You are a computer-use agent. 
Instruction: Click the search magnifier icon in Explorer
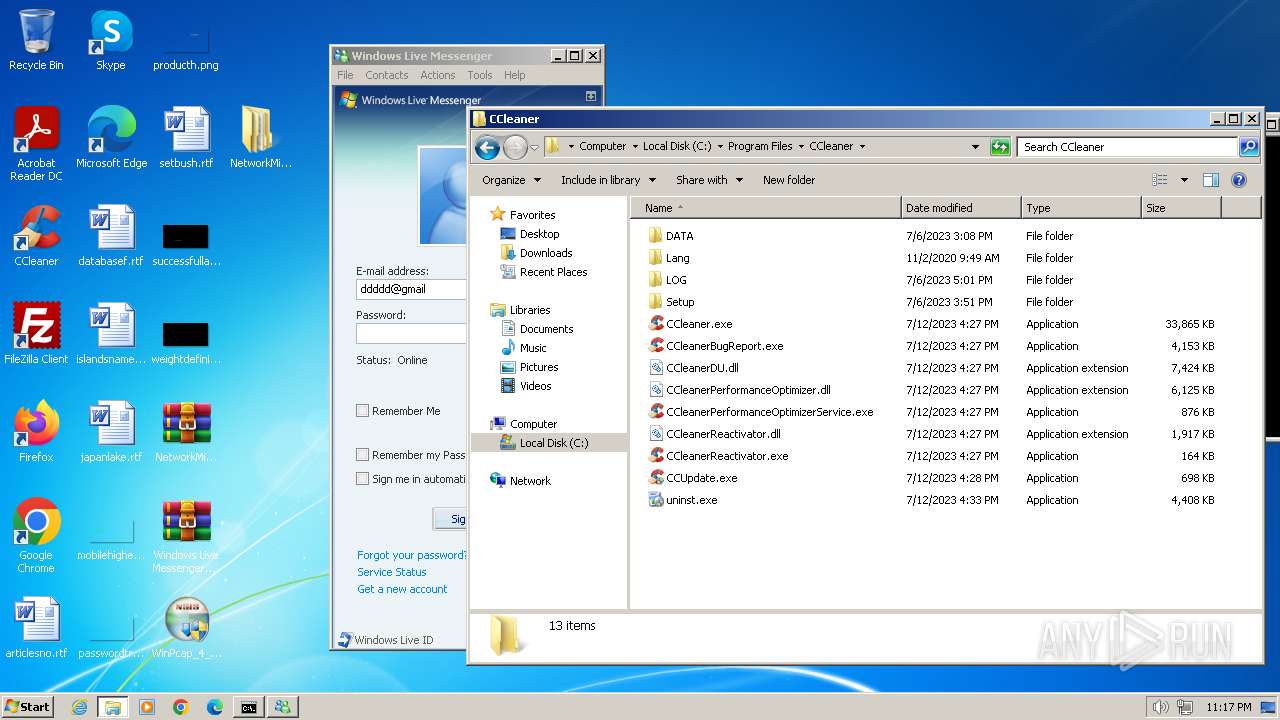pyautogui.click(x=1248, y=147)
